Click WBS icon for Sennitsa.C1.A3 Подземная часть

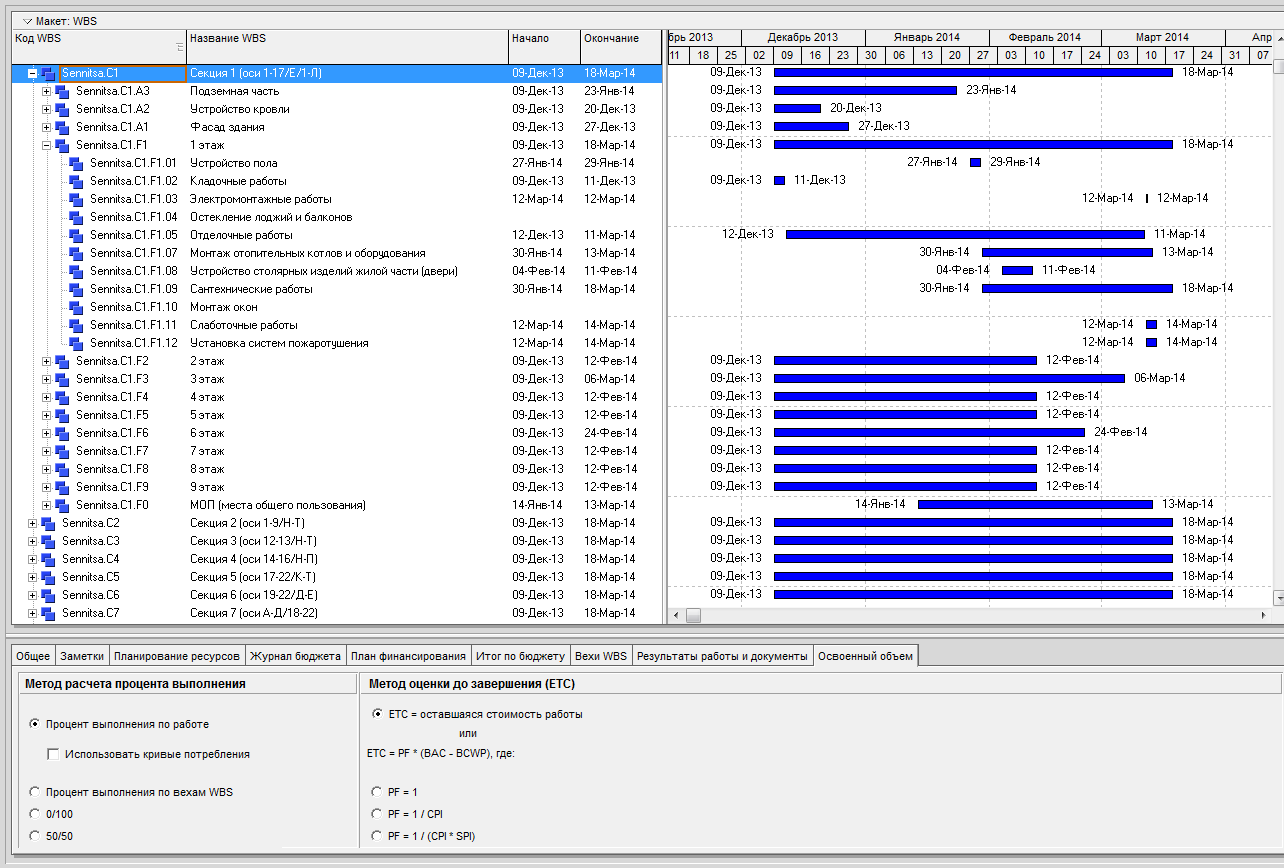click(x=62, y=92)
